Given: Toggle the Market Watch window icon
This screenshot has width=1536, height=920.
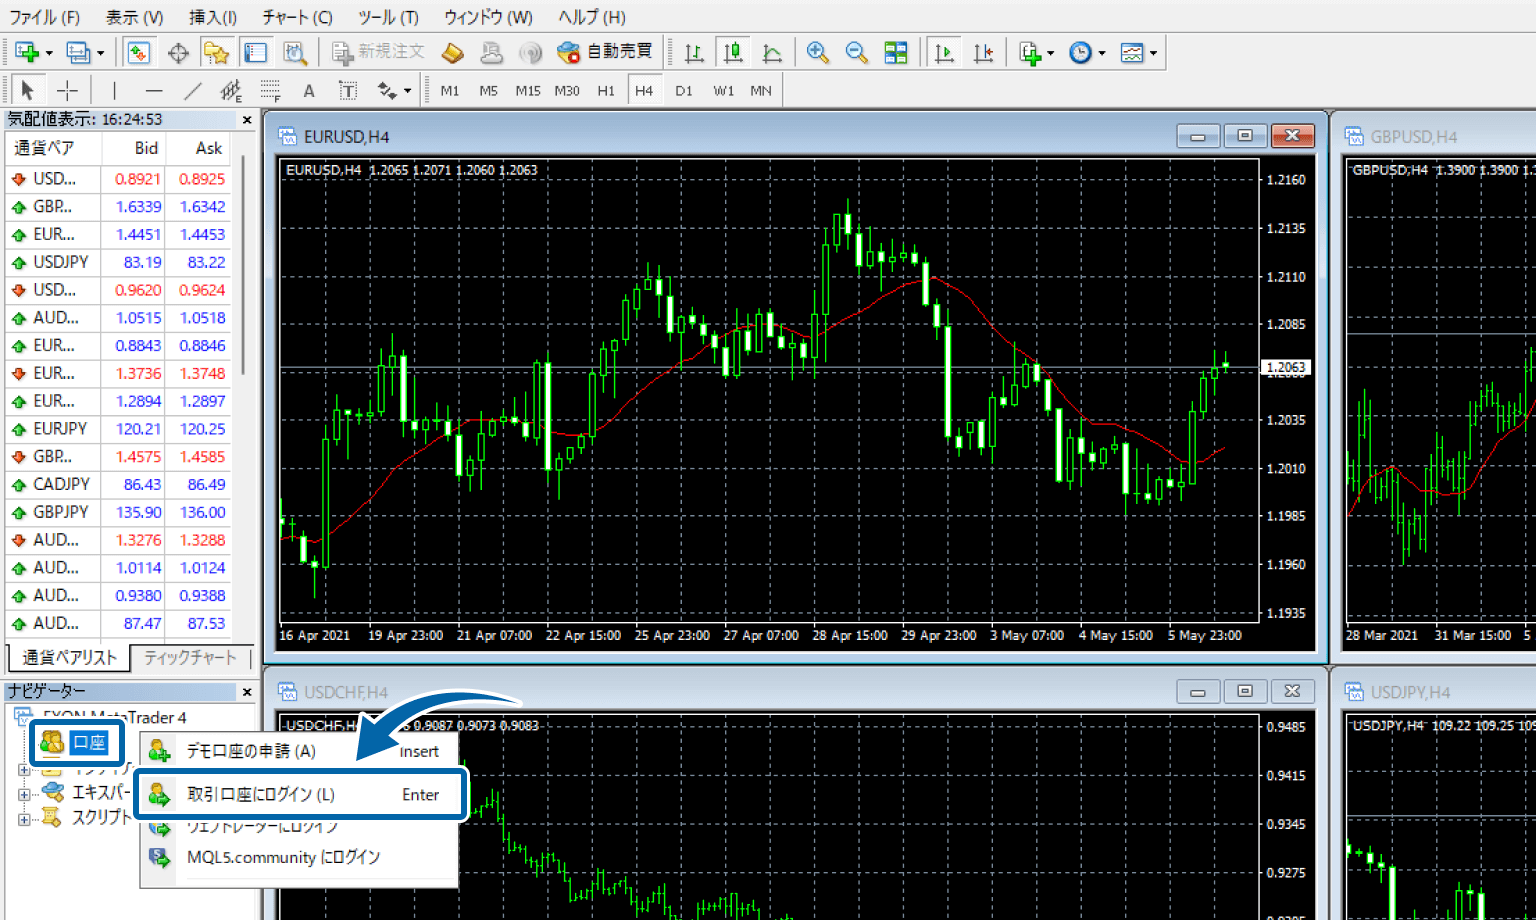Looking at the screenshot, I should 138,52.
